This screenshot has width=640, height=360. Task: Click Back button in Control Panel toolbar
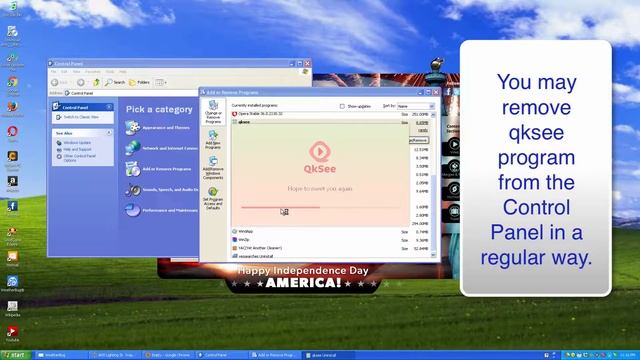(x=60, y=82)
